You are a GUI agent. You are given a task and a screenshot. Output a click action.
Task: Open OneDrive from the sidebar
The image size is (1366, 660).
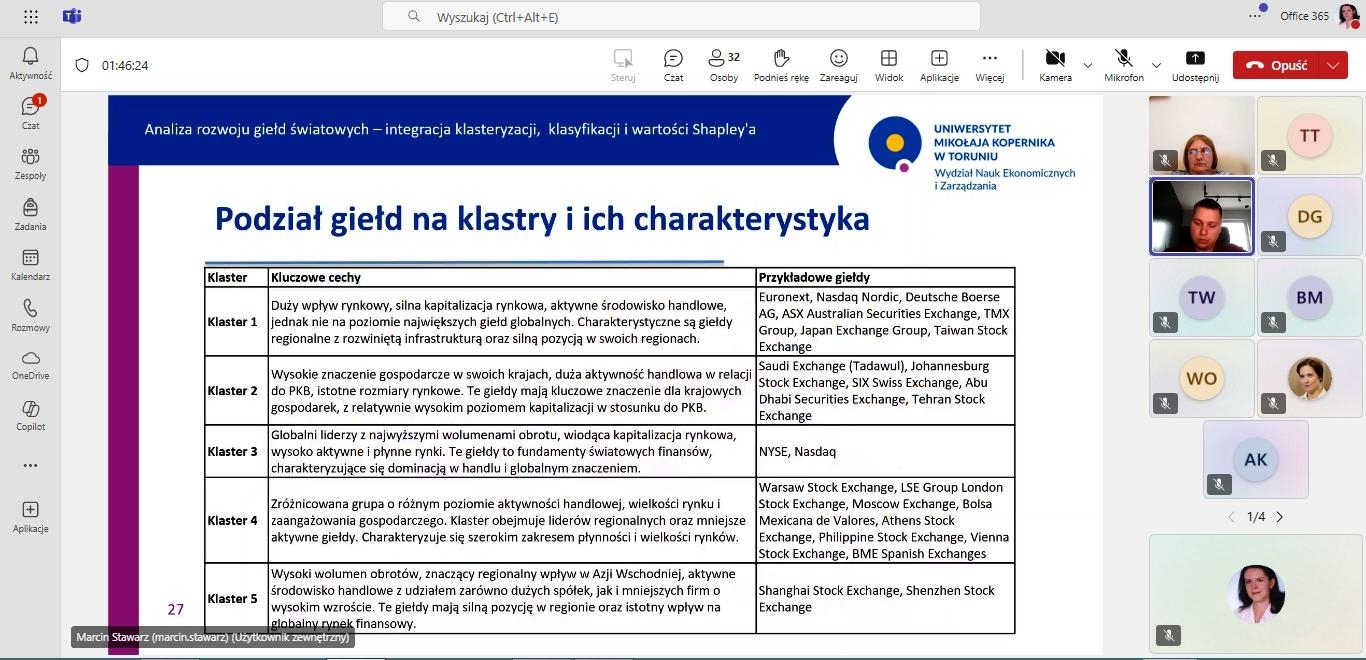[30, 364]
